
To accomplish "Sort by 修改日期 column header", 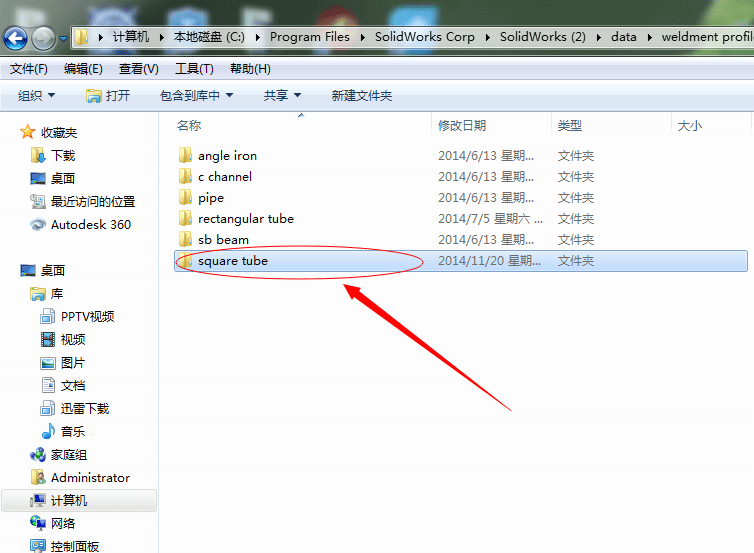I will click(462, 126).
